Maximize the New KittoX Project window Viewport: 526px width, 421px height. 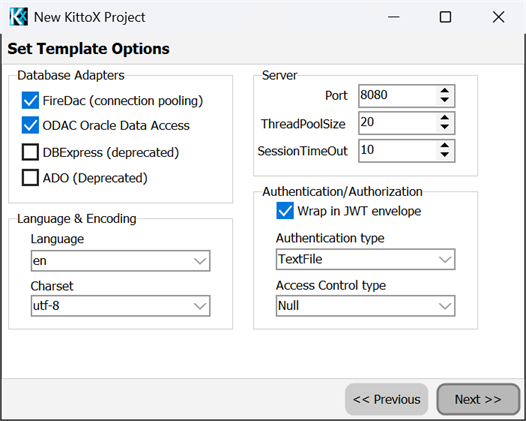[445, 17]
